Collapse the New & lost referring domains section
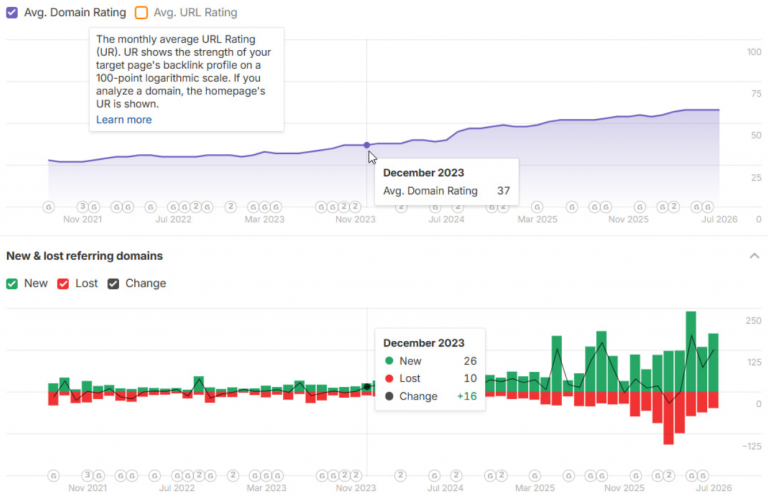768x495 pixels. point(754,256)
